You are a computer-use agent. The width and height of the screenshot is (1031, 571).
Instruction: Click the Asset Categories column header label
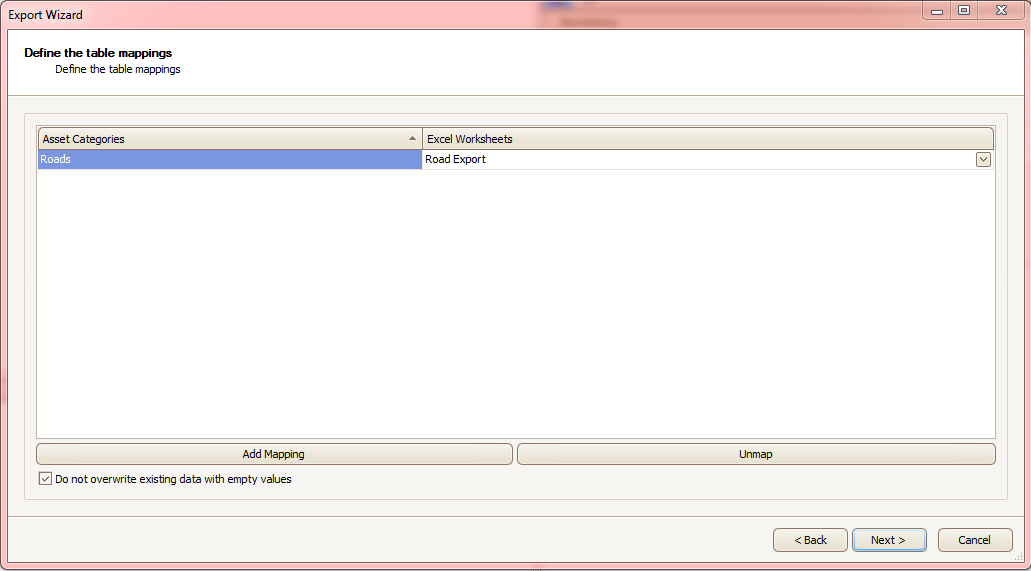tap(84, 139)
